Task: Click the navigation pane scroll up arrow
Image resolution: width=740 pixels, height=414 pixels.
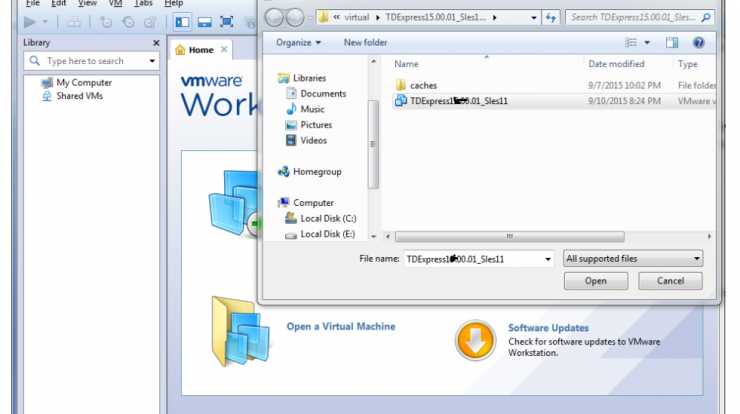Action: click(373, 62)
